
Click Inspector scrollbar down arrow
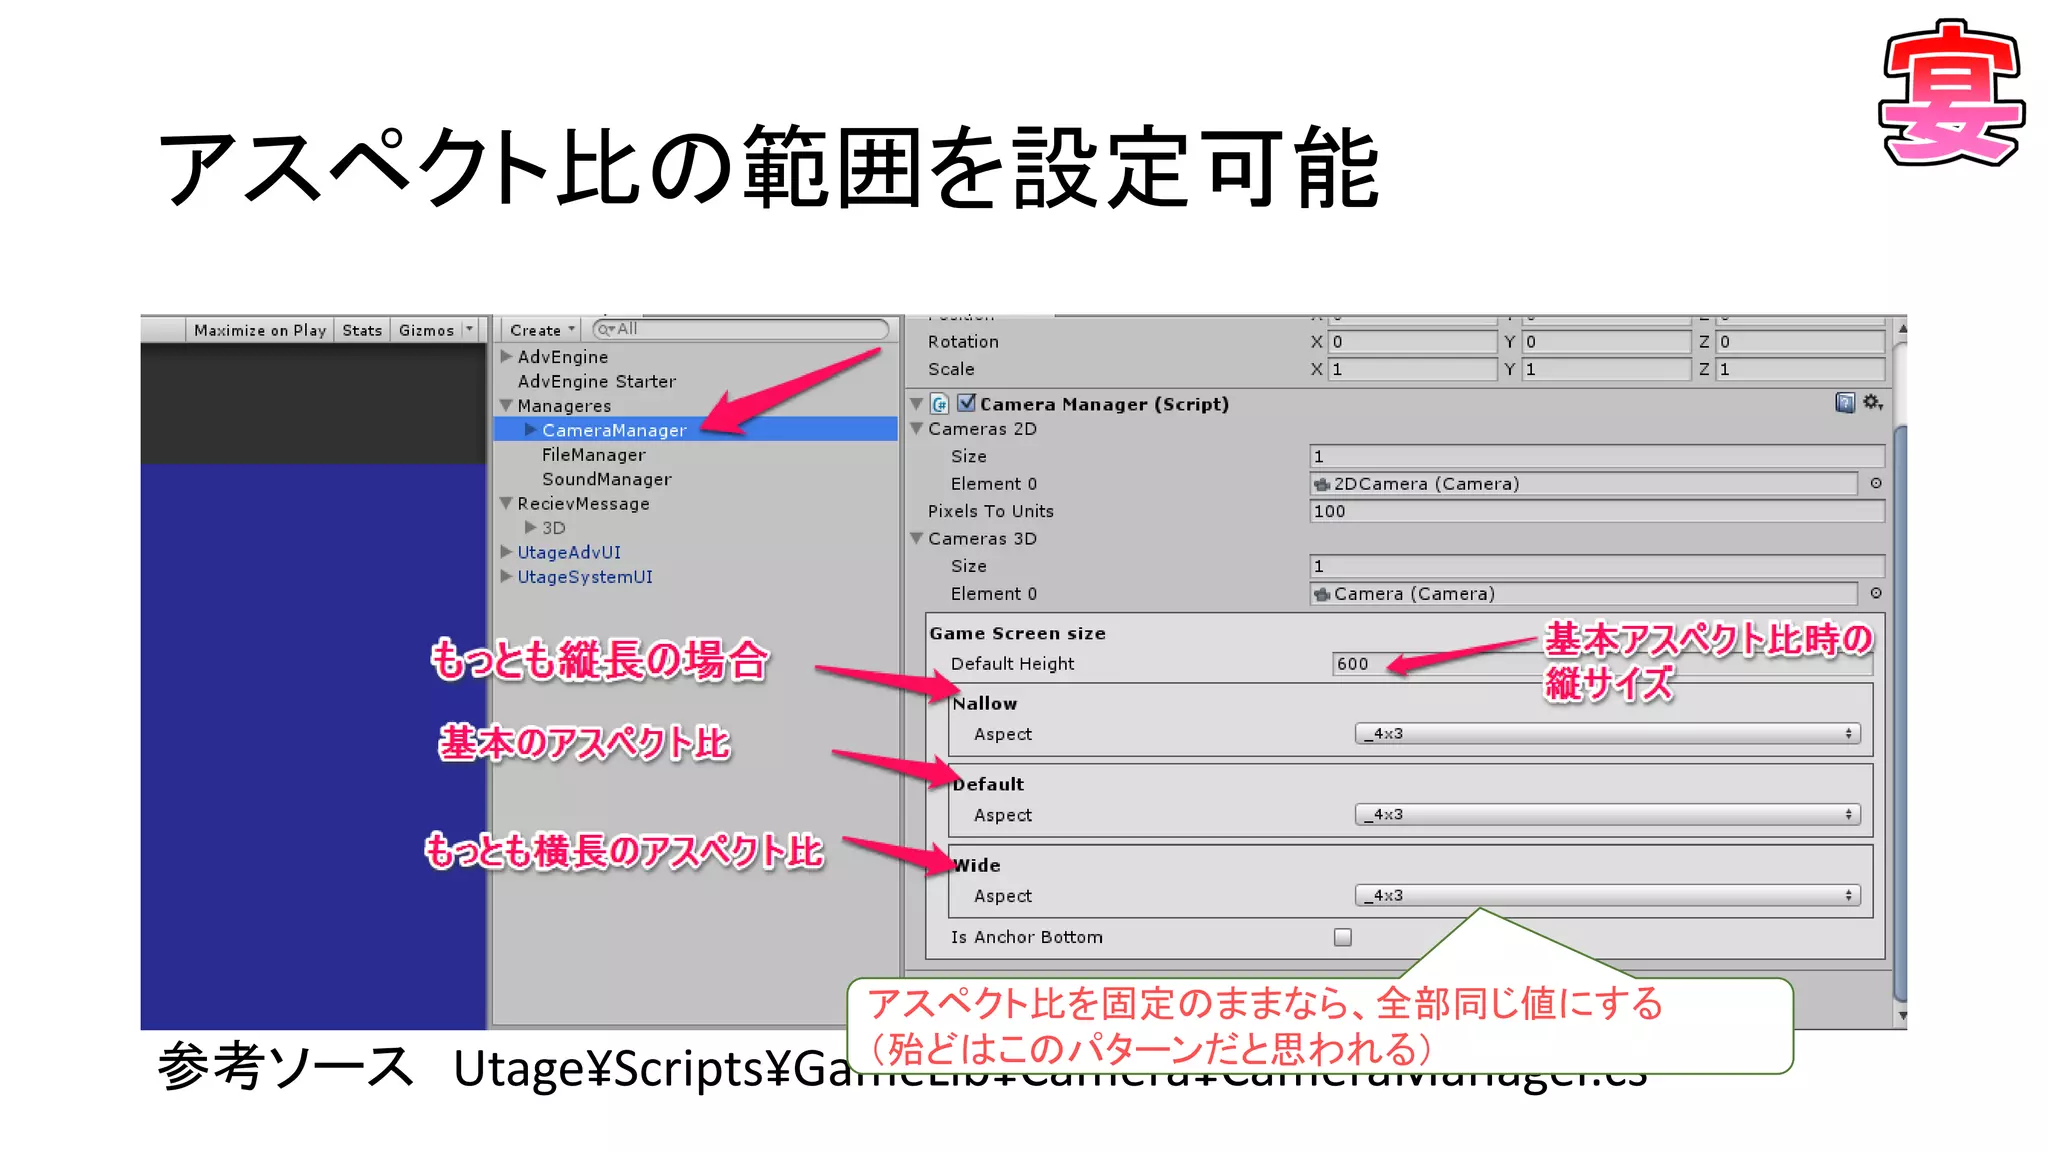(x=1901, y=1016)
